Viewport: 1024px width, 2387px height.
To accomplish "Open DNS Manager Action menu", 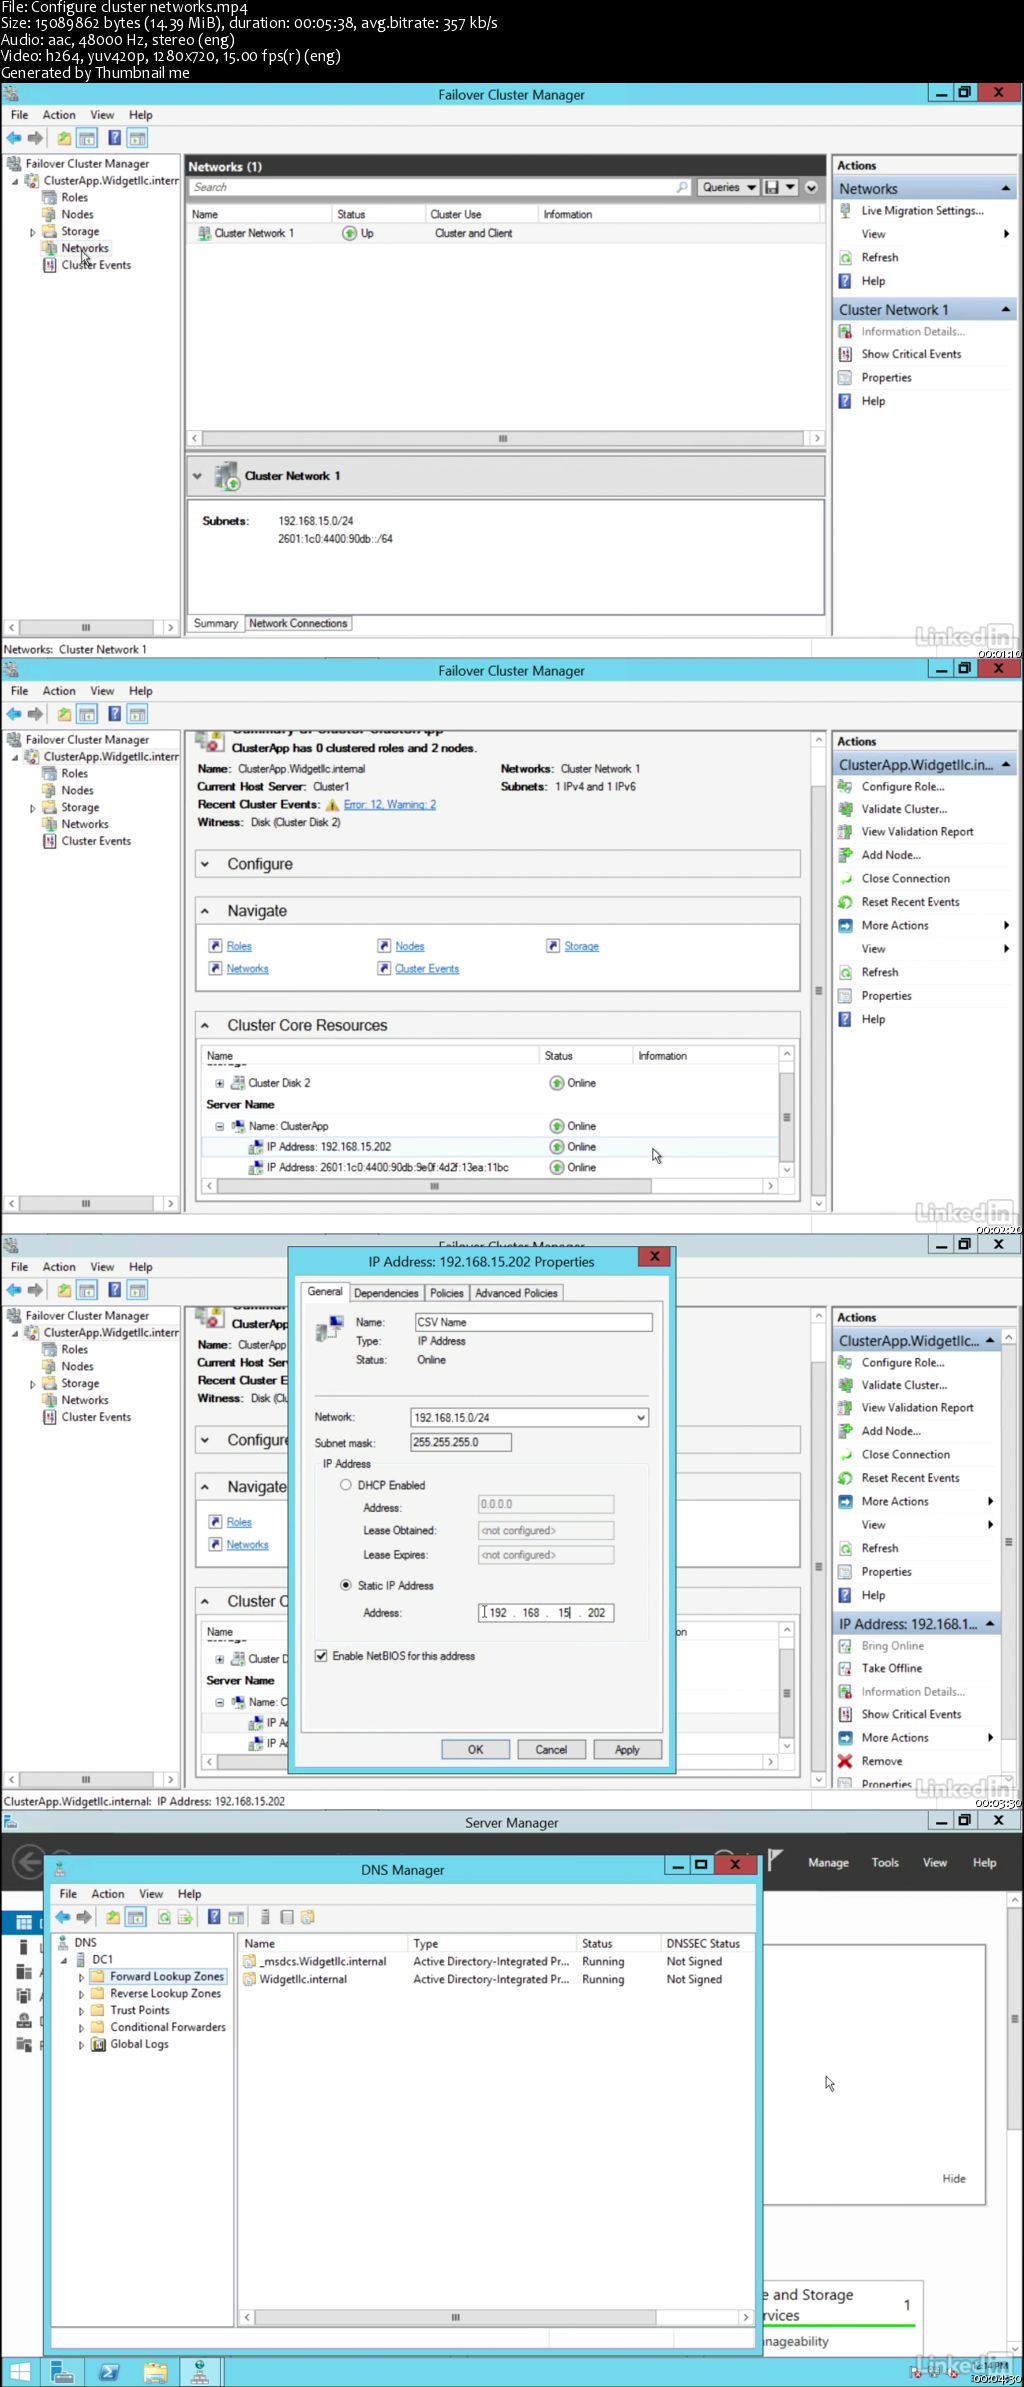I will click(x=108, y=1894).
